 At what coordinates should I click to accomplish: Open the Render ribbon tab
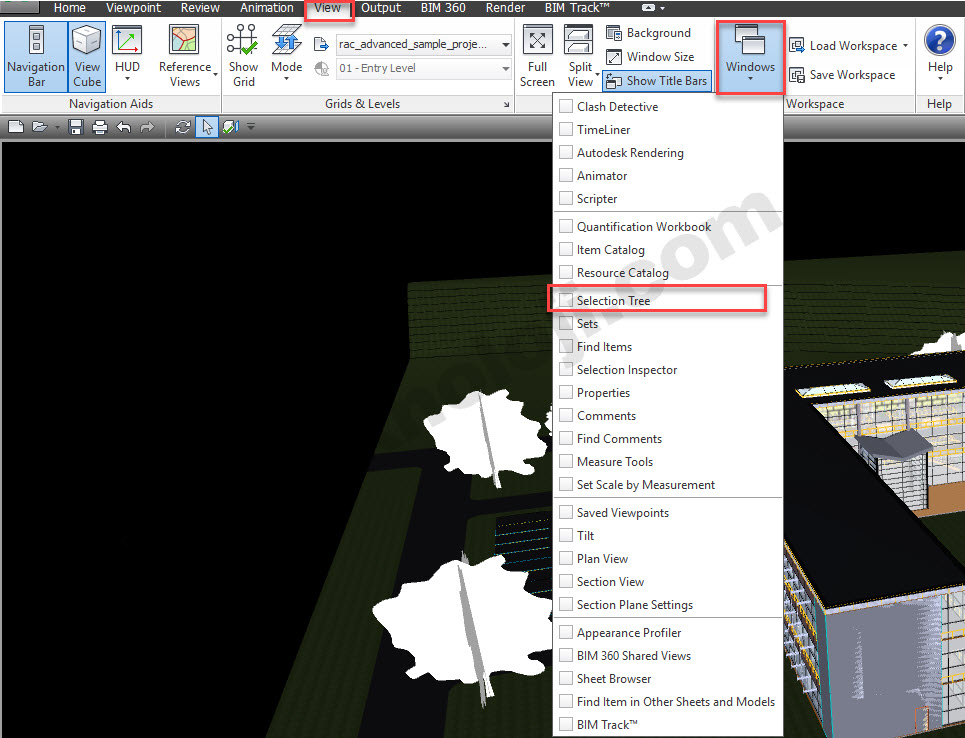point(505,8)
